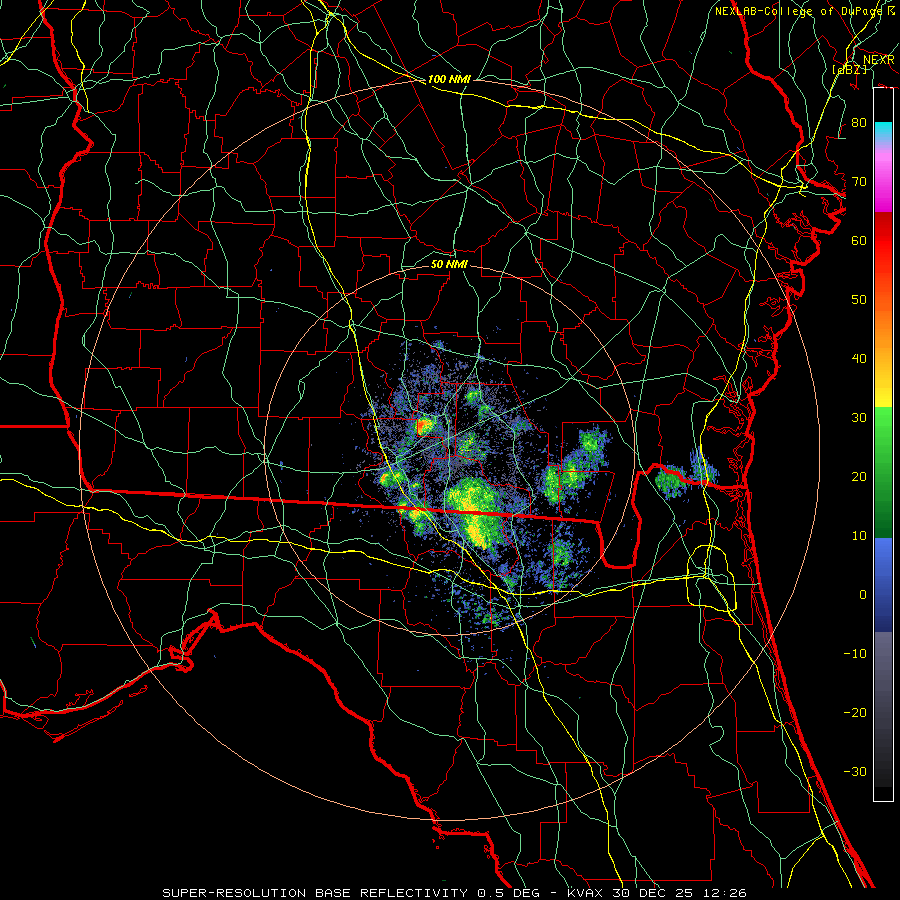Click the 50 NMI range ring label
The height and width of the screenshot is (900, 900).
[x=449, y=264]
